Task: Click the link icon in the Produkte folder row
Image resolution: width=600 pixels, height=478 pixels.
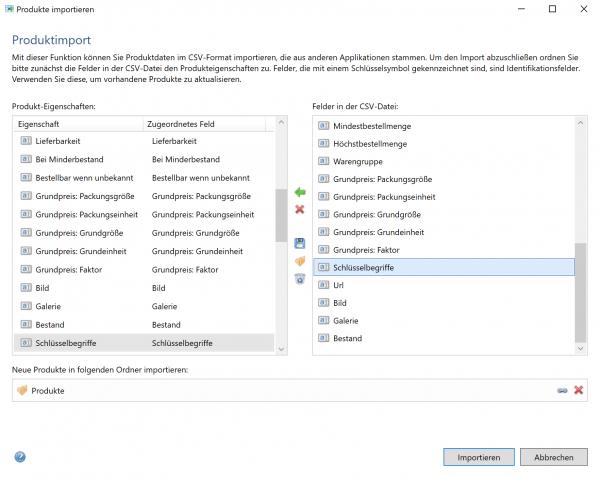Action: [562, 390]
